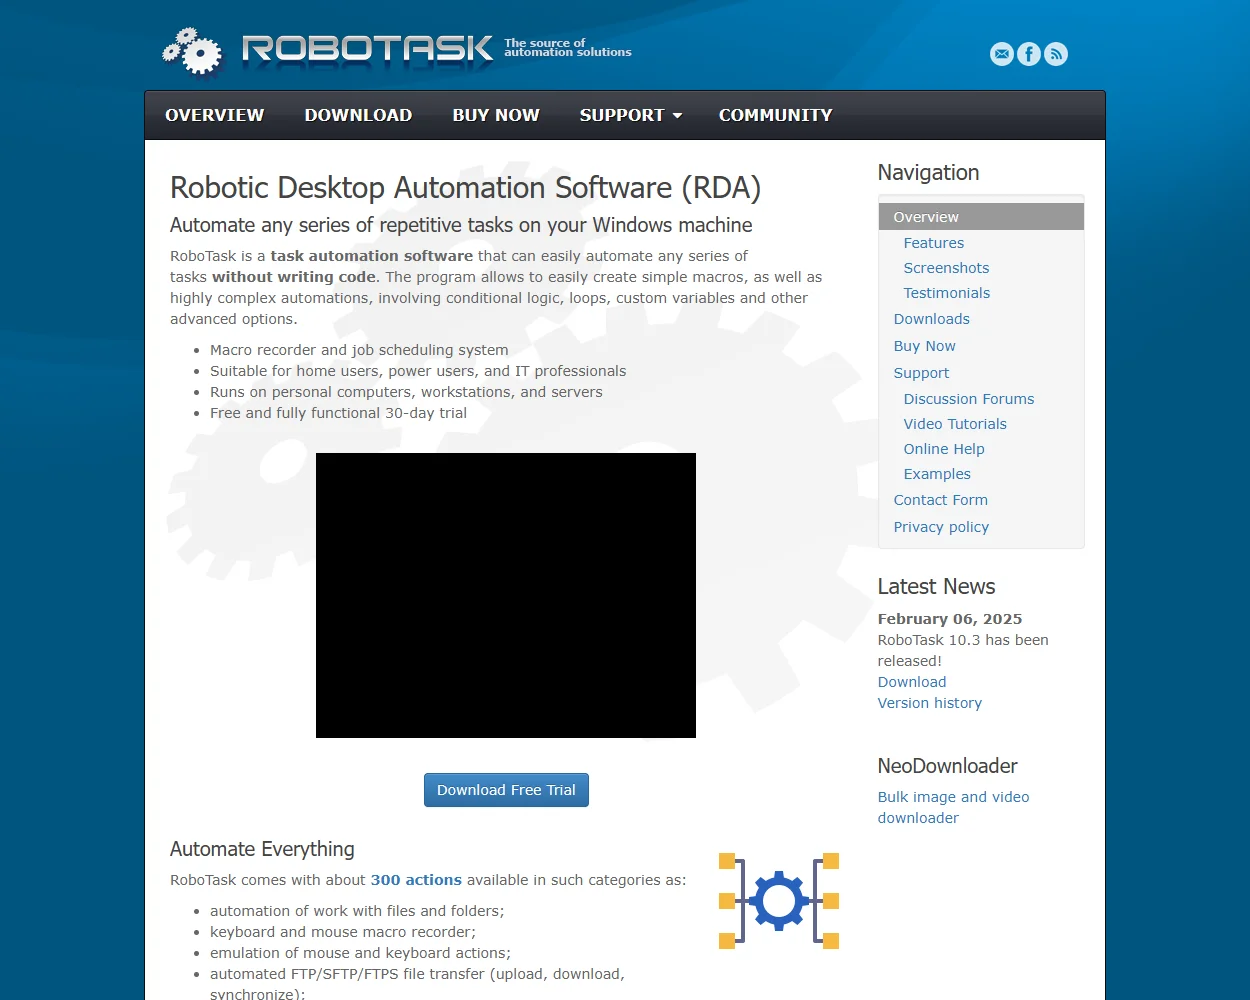1250x1000 pixels.
Task: Play the embedded video in the black frame
Action: point(506,595)
